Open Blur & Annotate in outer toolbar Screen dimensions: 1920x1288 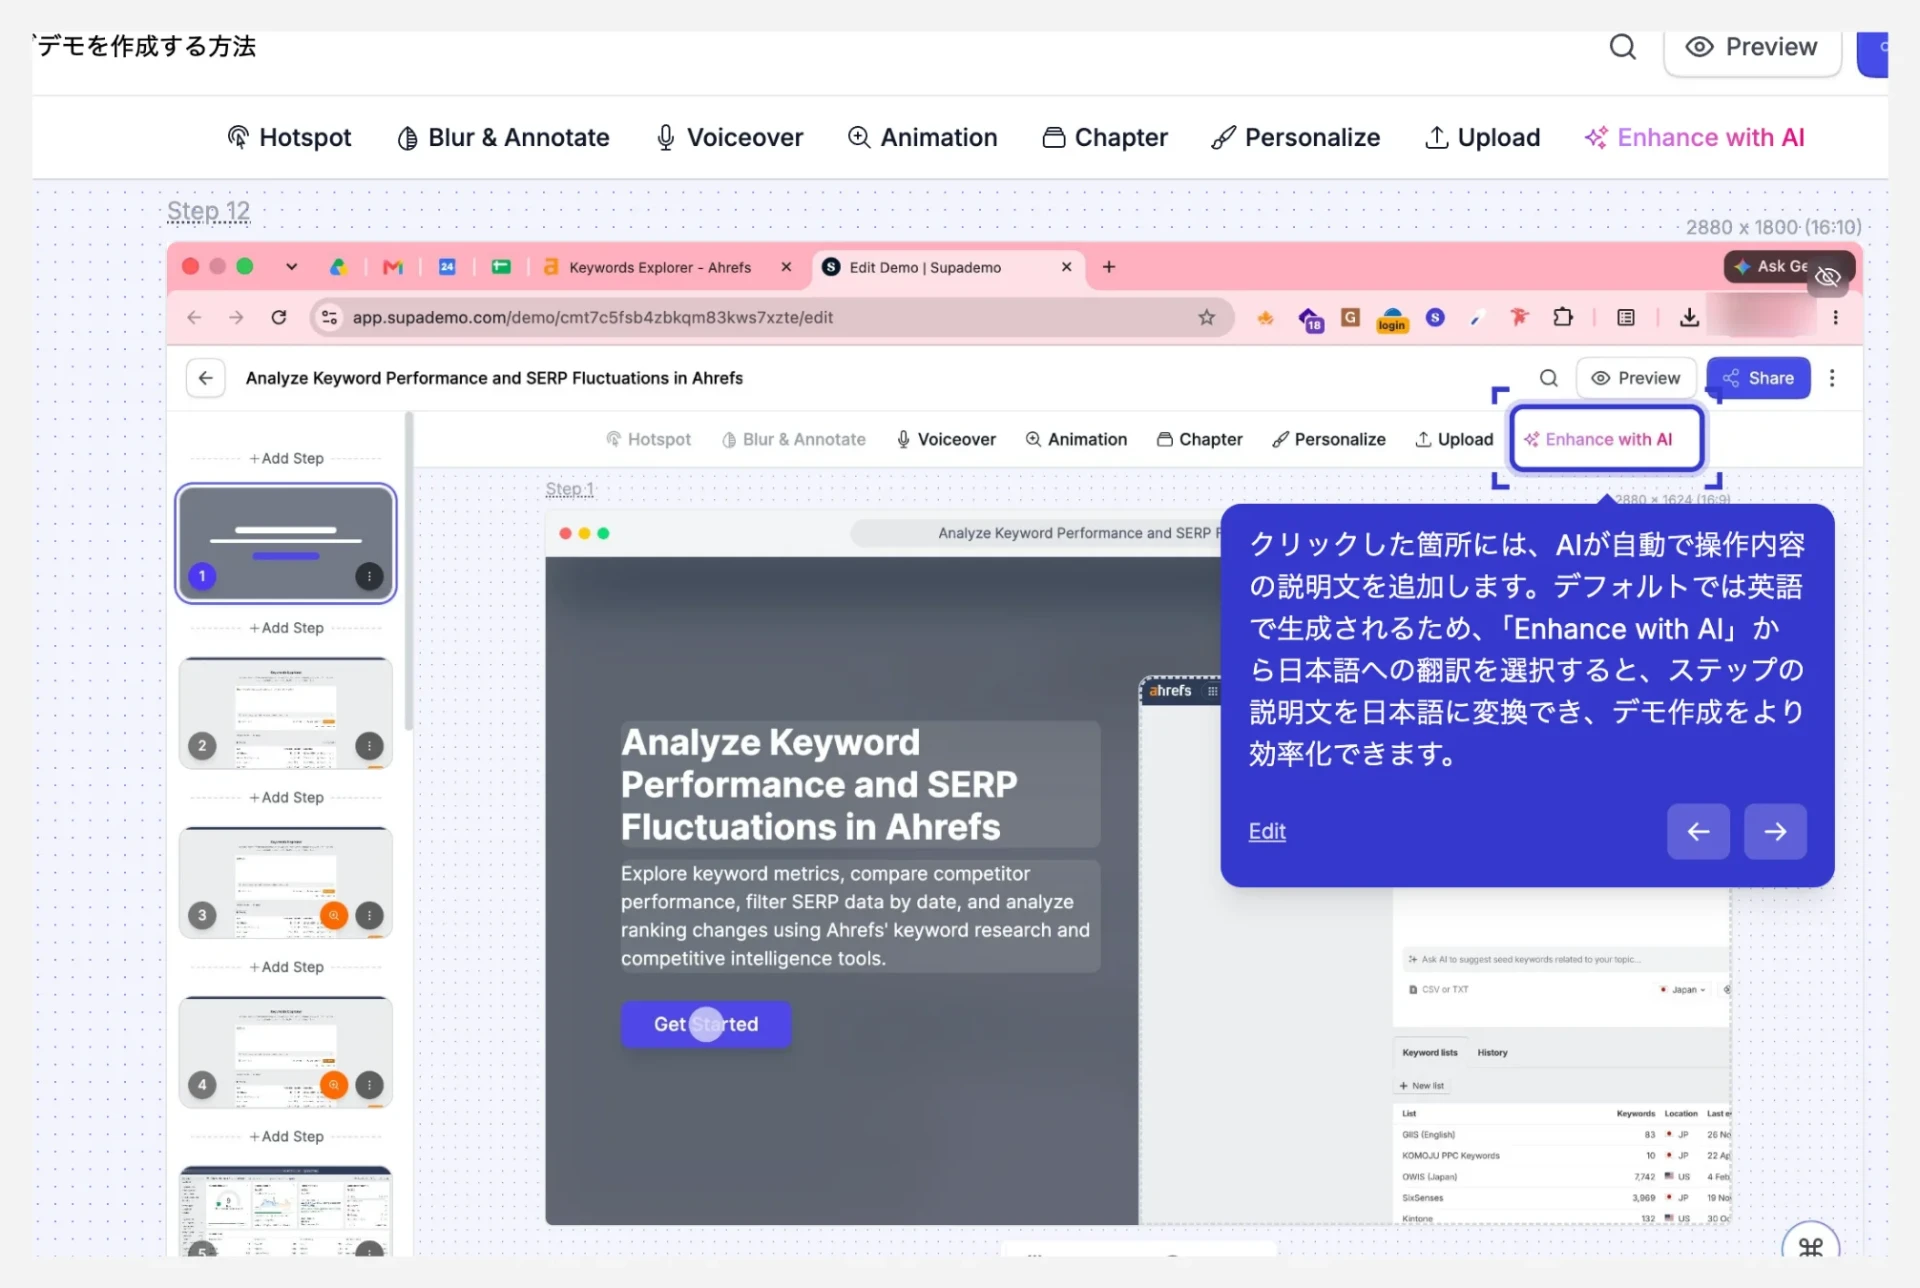(x=503, y=137)
